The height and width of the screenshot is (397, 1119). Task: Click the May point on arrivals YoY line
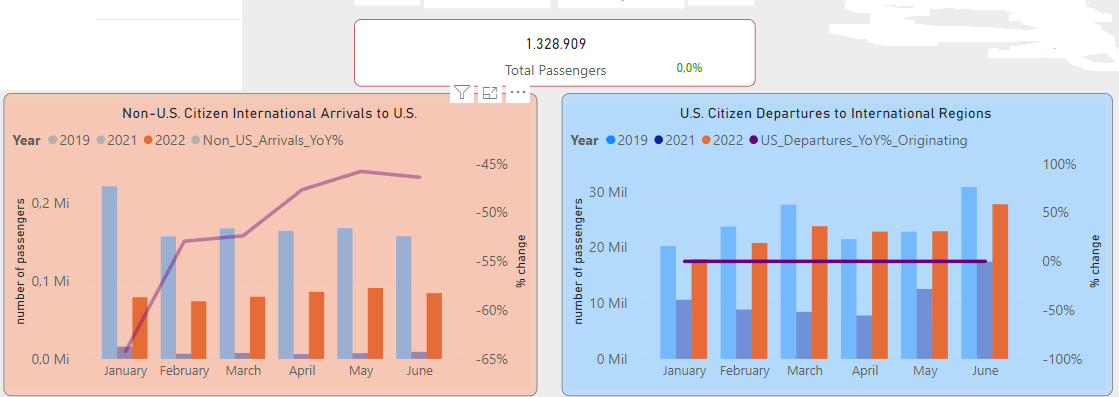[361, 171]
